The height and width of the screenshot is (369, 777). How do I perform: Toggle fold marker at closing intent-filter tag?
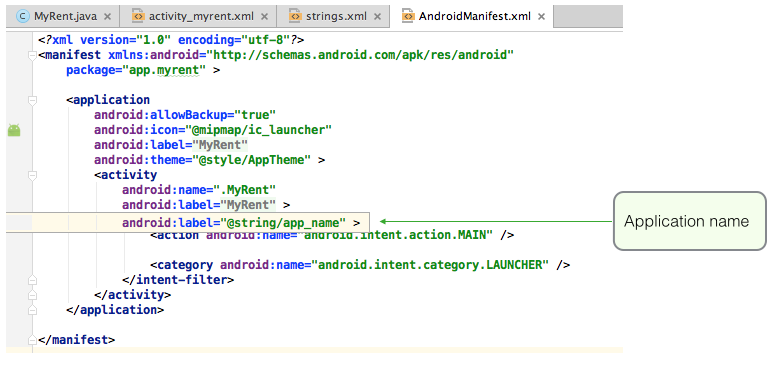point(32,280)
